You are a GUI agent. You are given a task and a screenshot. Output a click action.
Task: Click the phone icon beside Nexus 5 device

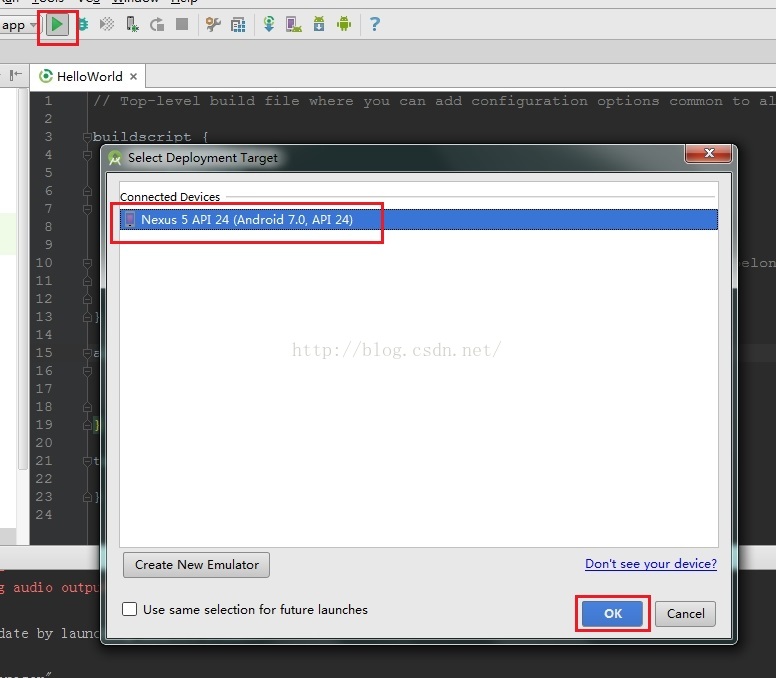[x=130, y=219]
